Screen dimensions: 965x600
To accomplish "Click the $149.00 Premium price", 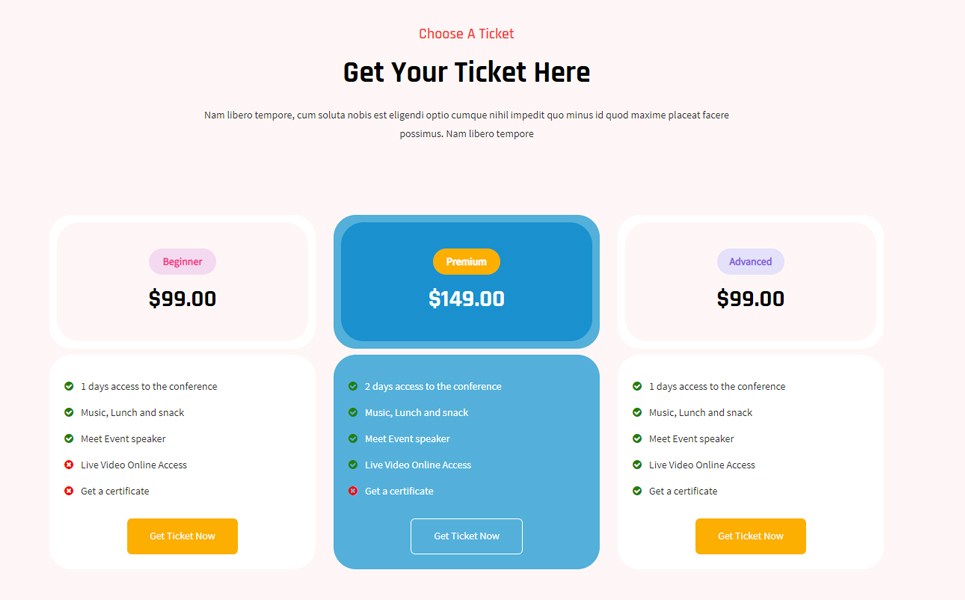I will coord(466,299).
